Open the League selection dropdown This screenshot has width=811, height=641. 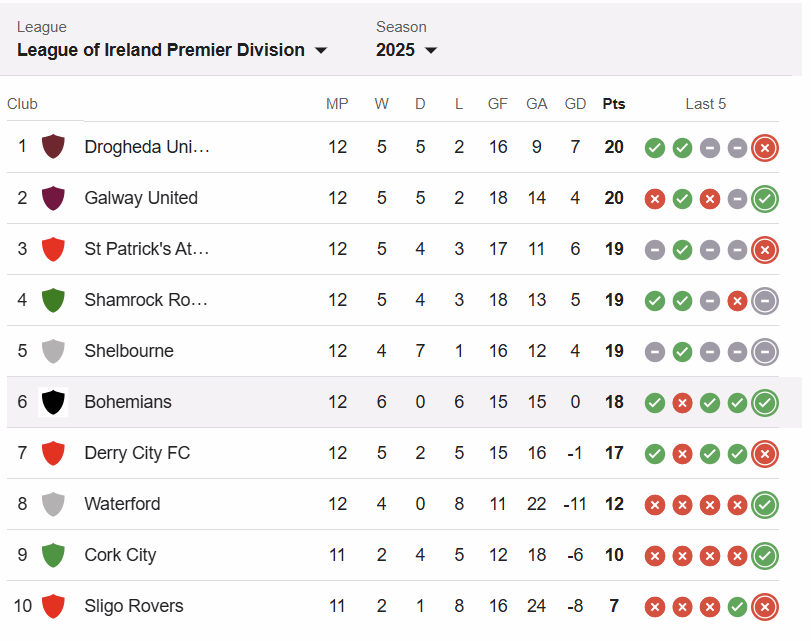(172, 50)
